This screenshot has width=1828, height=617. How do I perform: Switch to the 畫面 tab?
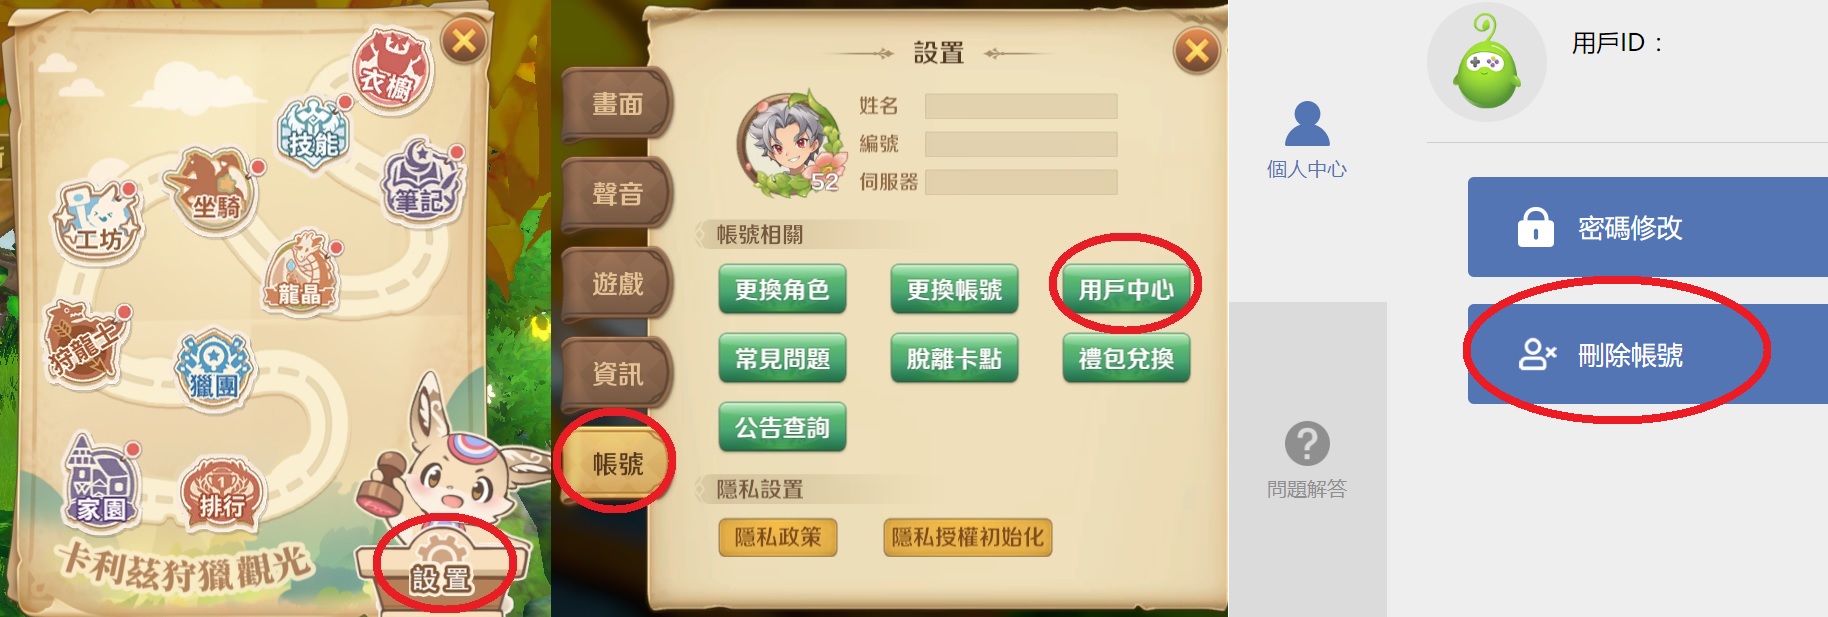617,104
